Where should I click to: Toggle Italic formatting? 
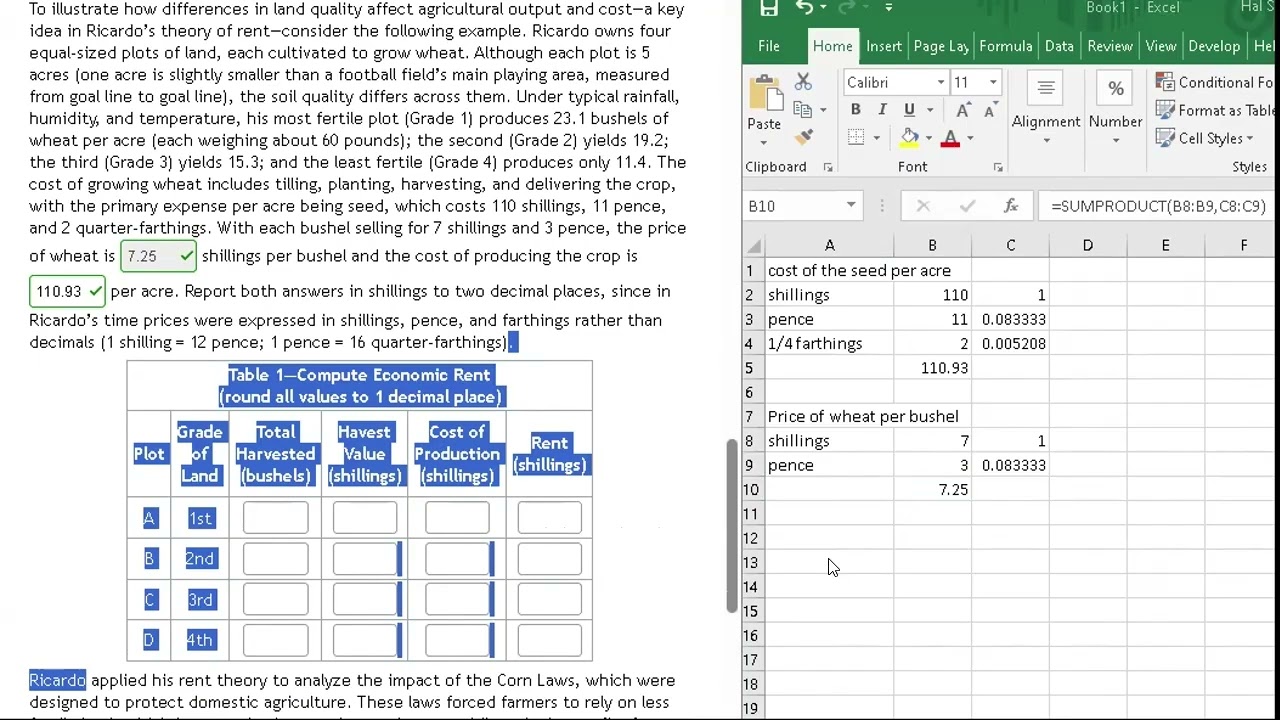click(x=882, y=110)
